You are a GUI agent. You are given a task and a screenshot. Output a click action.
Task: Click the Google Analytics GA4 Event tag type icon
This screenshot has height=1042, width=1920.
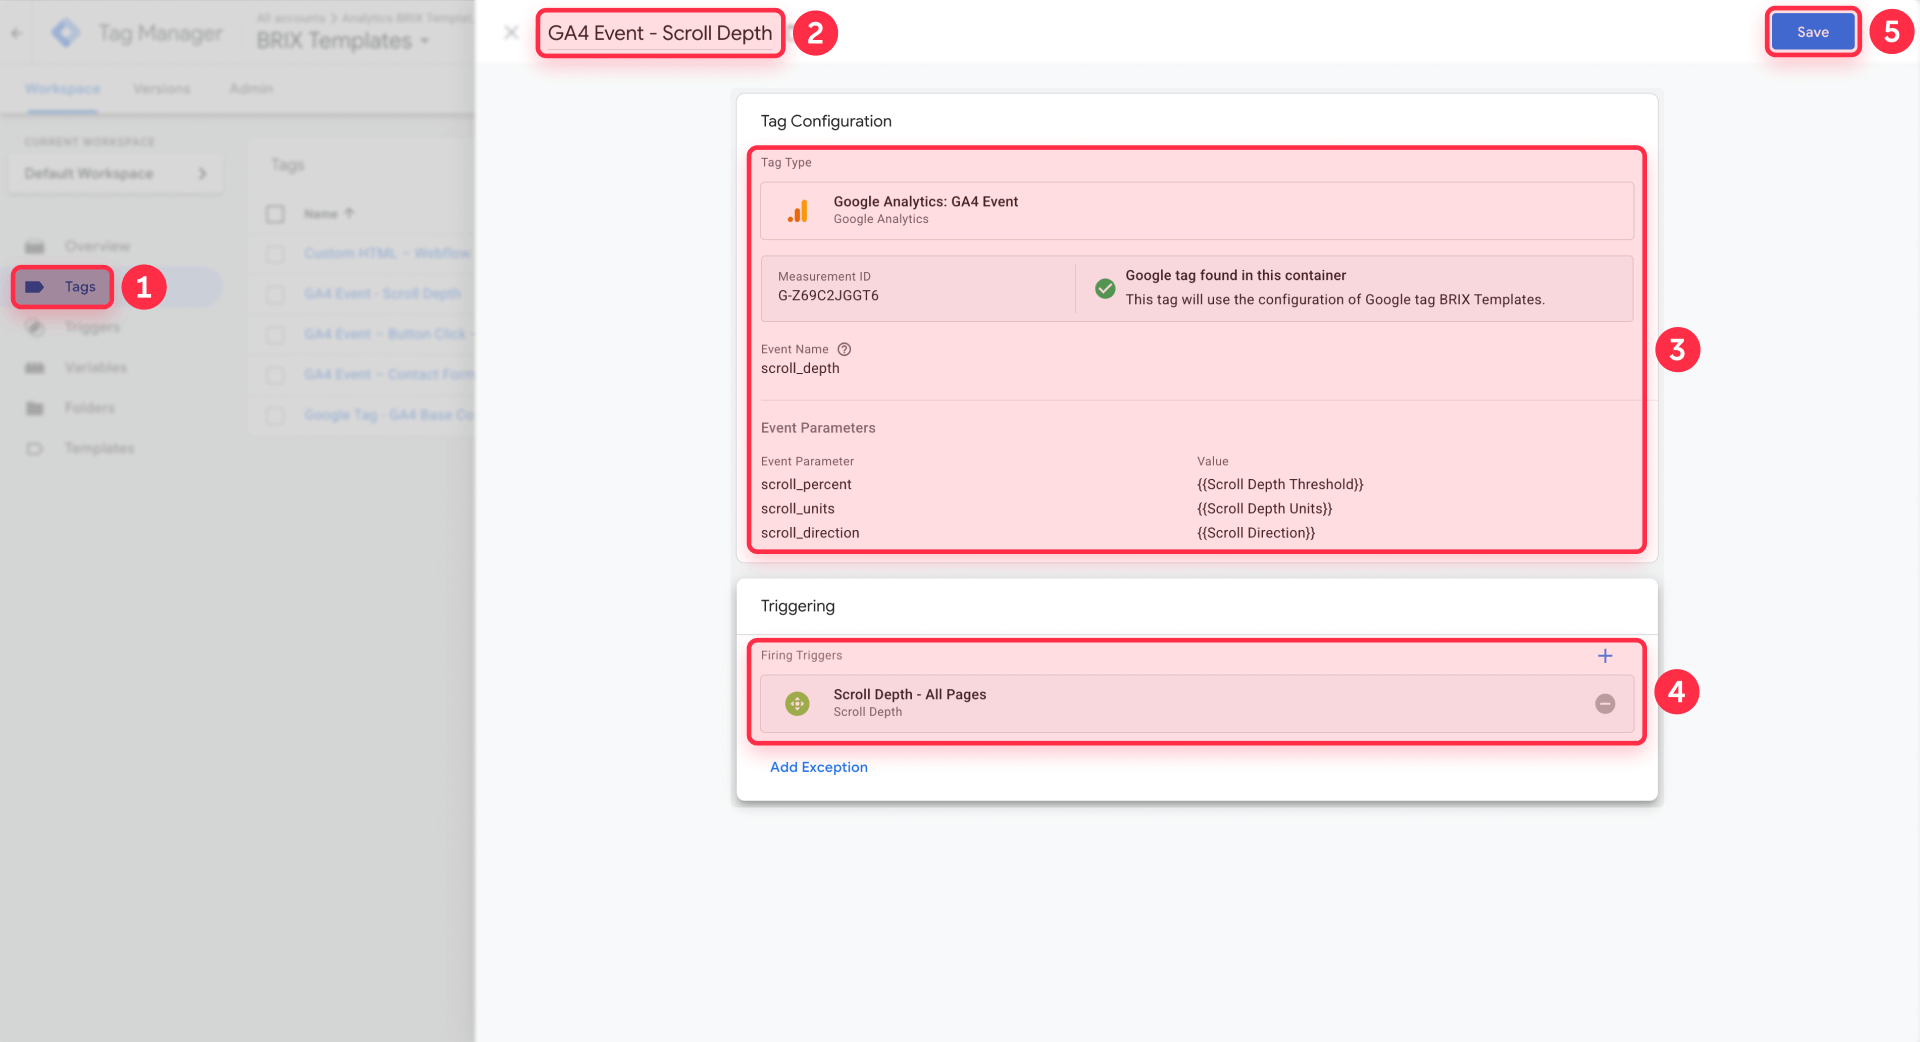tap(797, 210)
